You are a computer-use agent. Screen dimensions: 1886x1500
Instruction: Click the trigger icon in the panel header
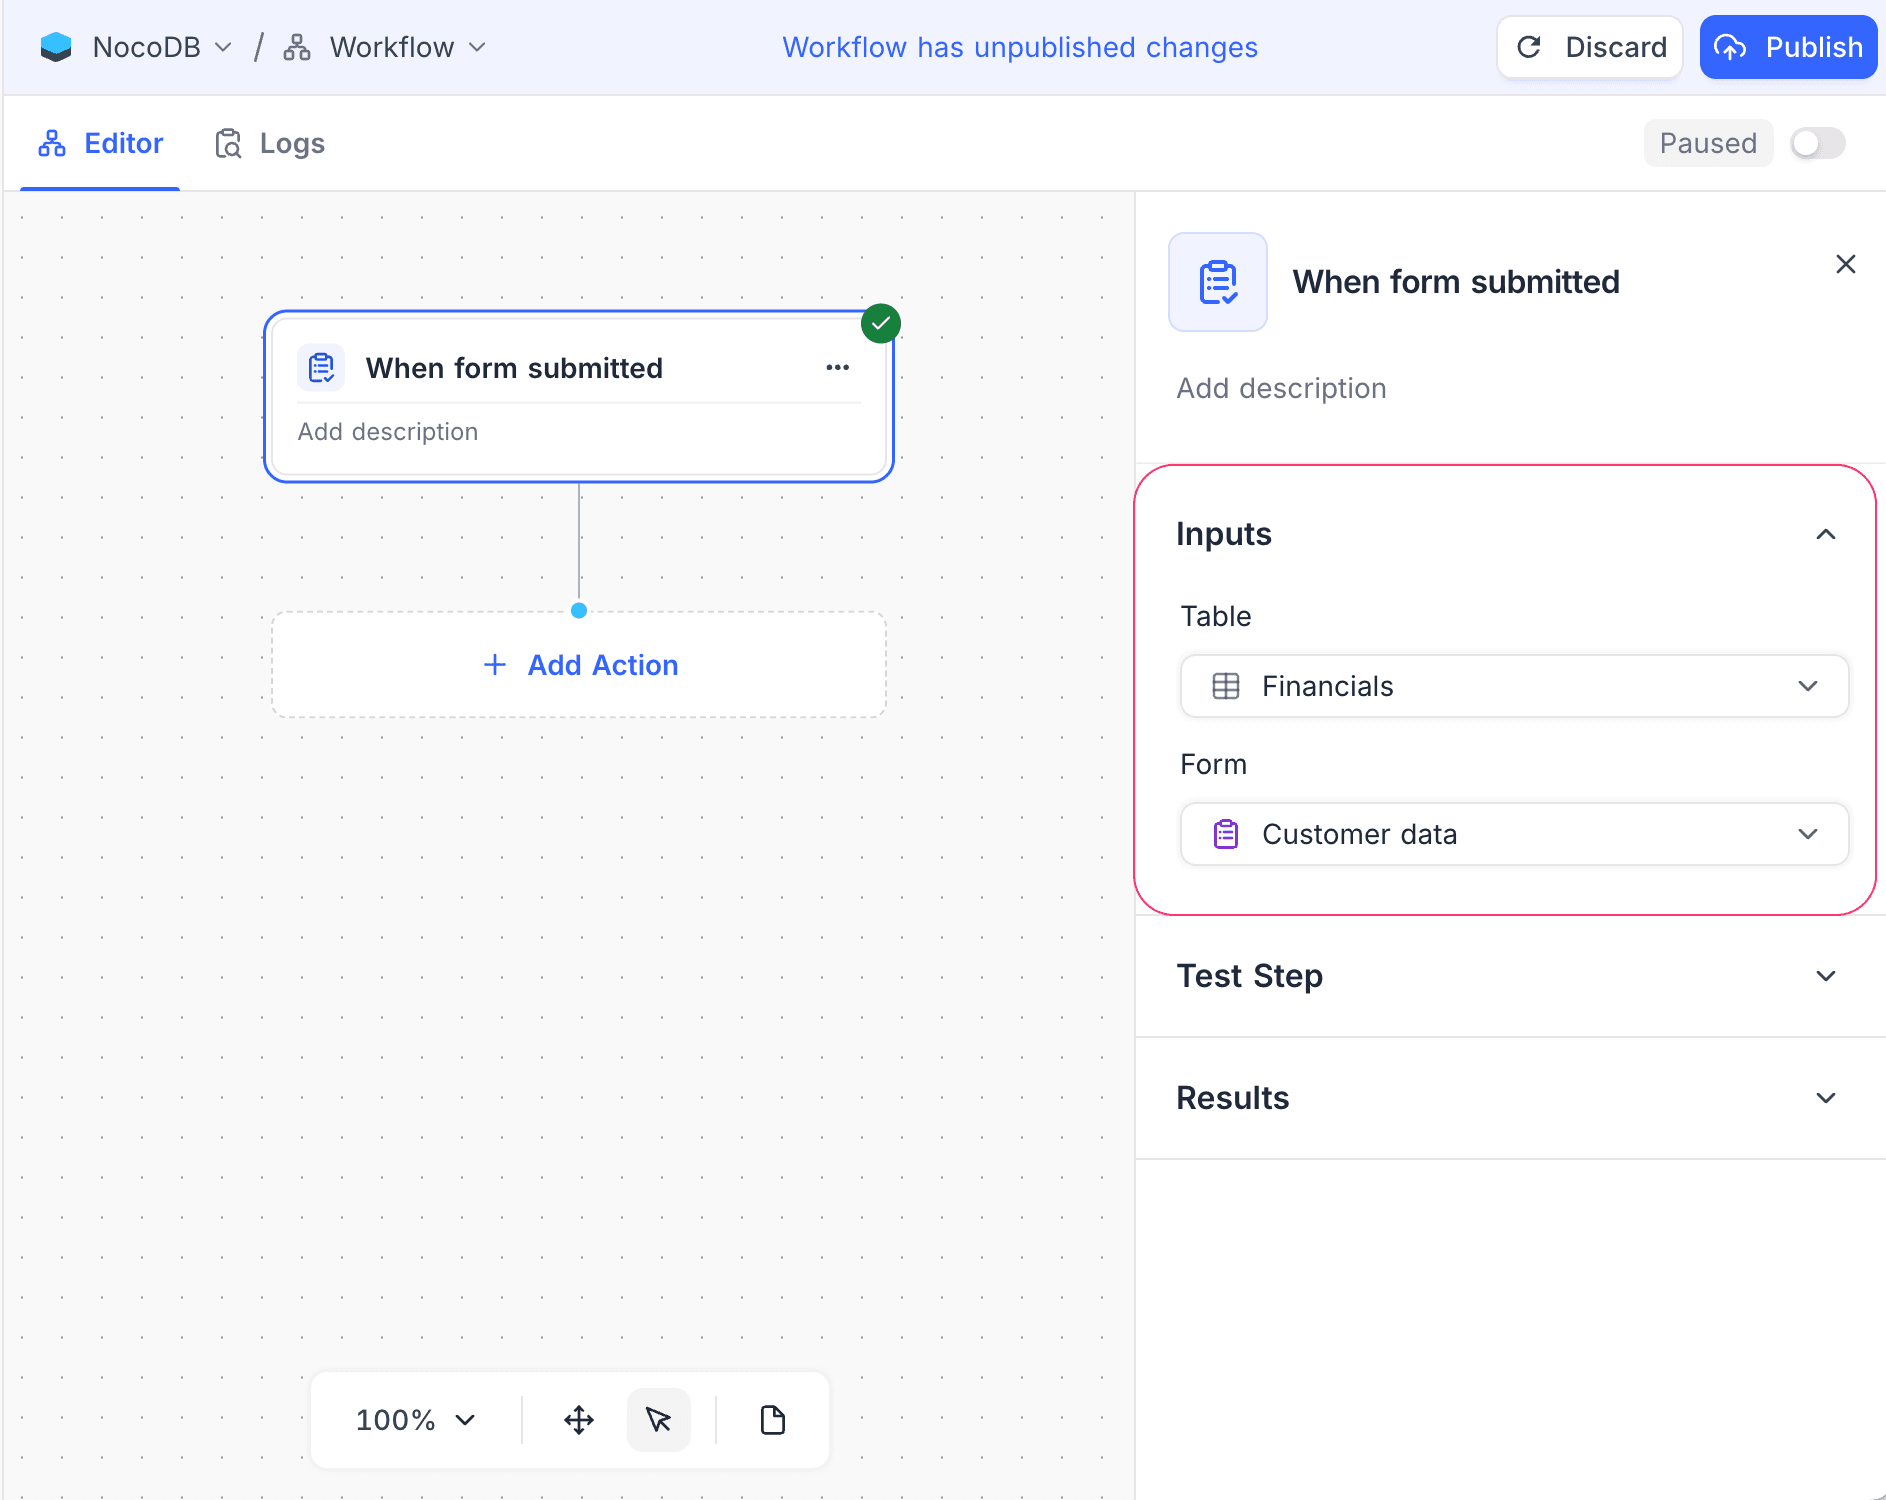[x=1217, y=282]
